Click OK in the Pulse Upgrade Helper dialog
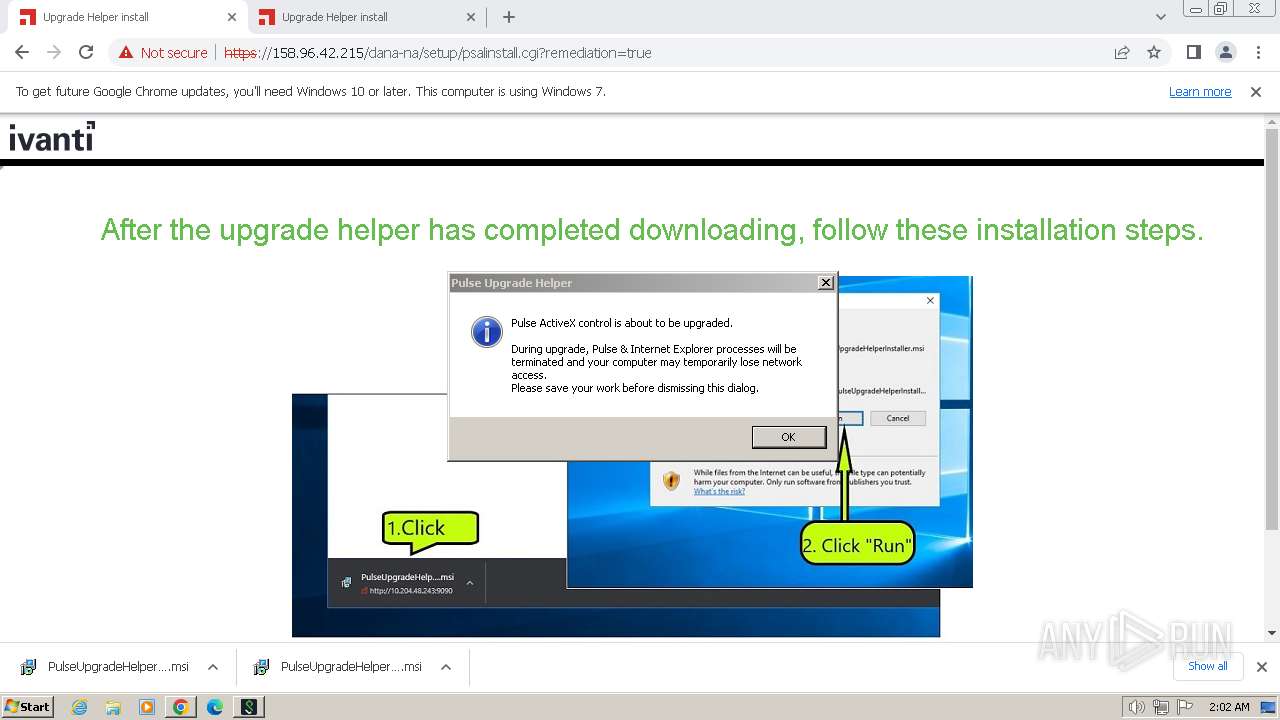 tap(789, 437)
